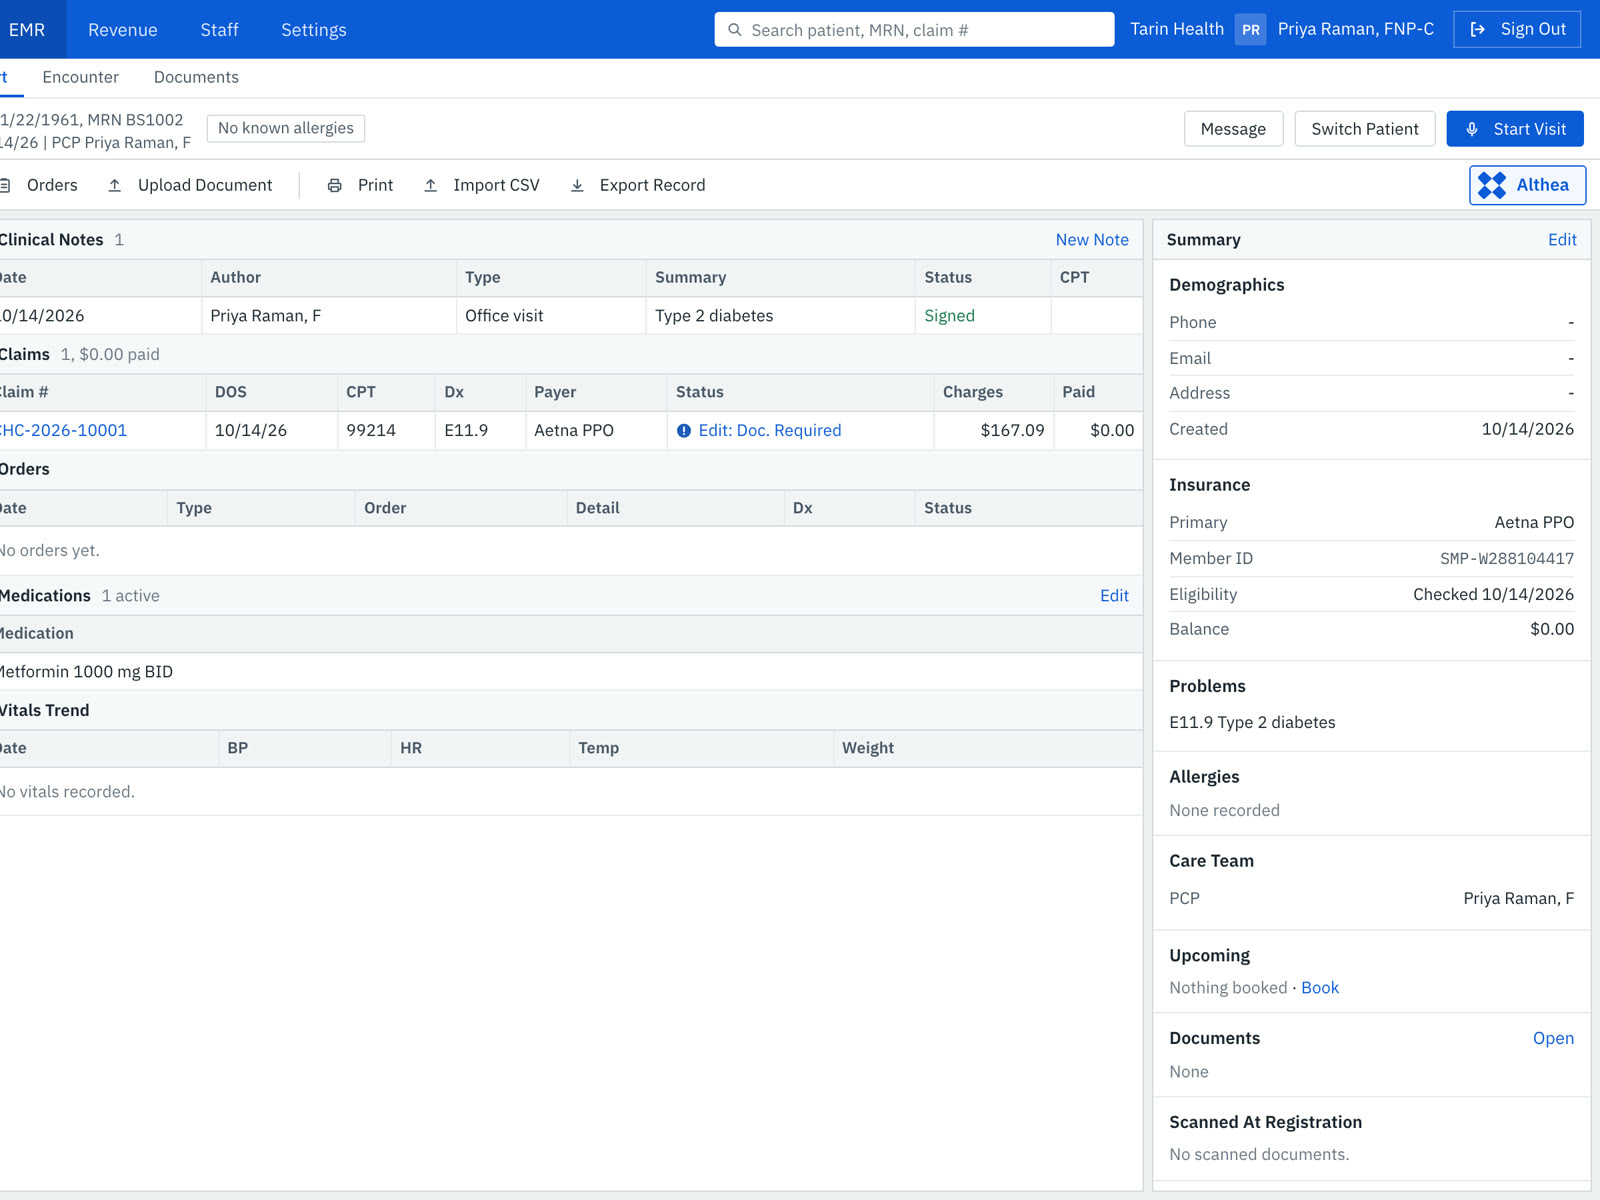Click the microphone icon in Start Visit
This screenshot has height=1200, width=1600.
(1472, 129)
